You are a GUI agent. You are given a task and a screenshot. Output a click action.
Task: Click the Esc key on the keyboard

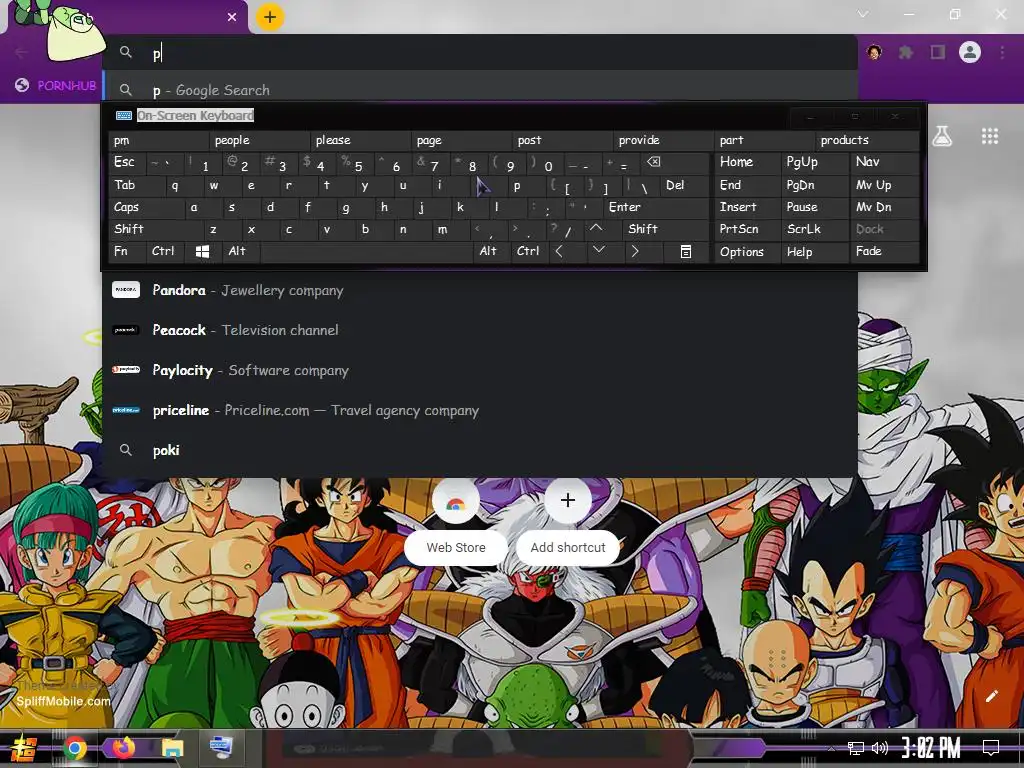point(128,162)
